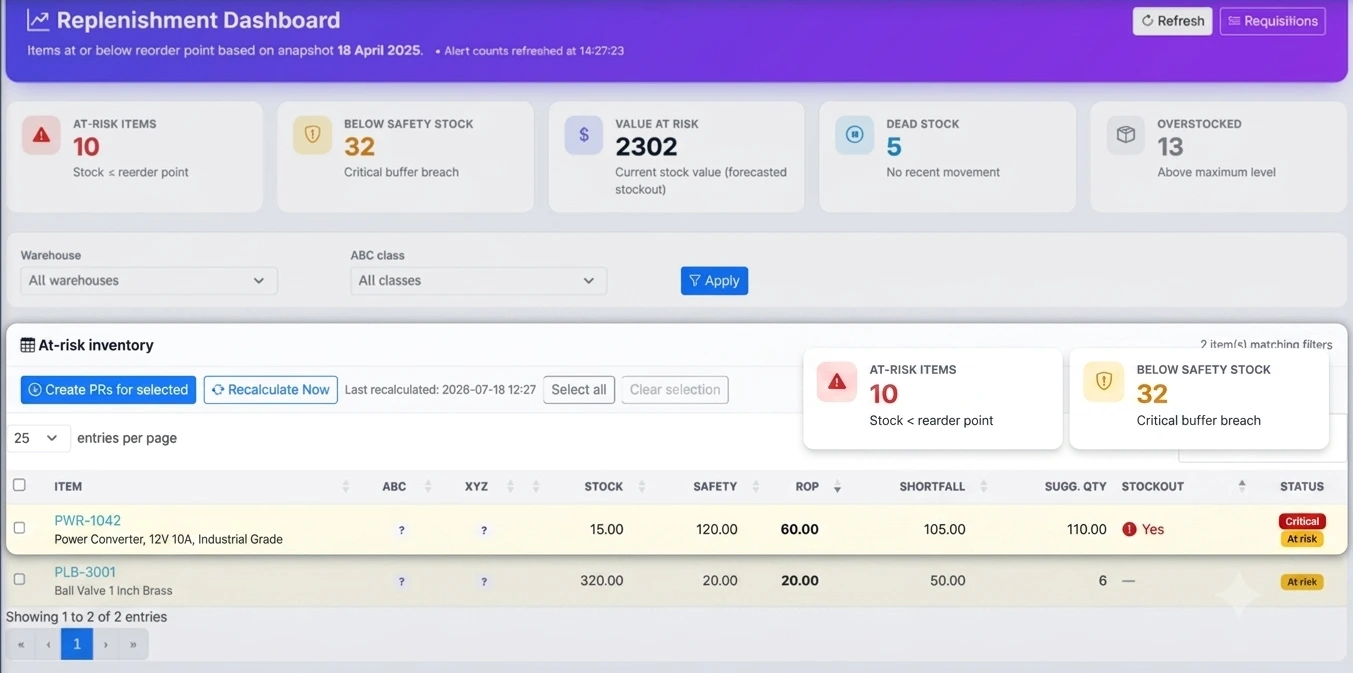Open the entries per page dropdown set to 25
Image resolution: width=1353 pixels, height=673 pixels.
pyautogui.click(x=39, y=438)
